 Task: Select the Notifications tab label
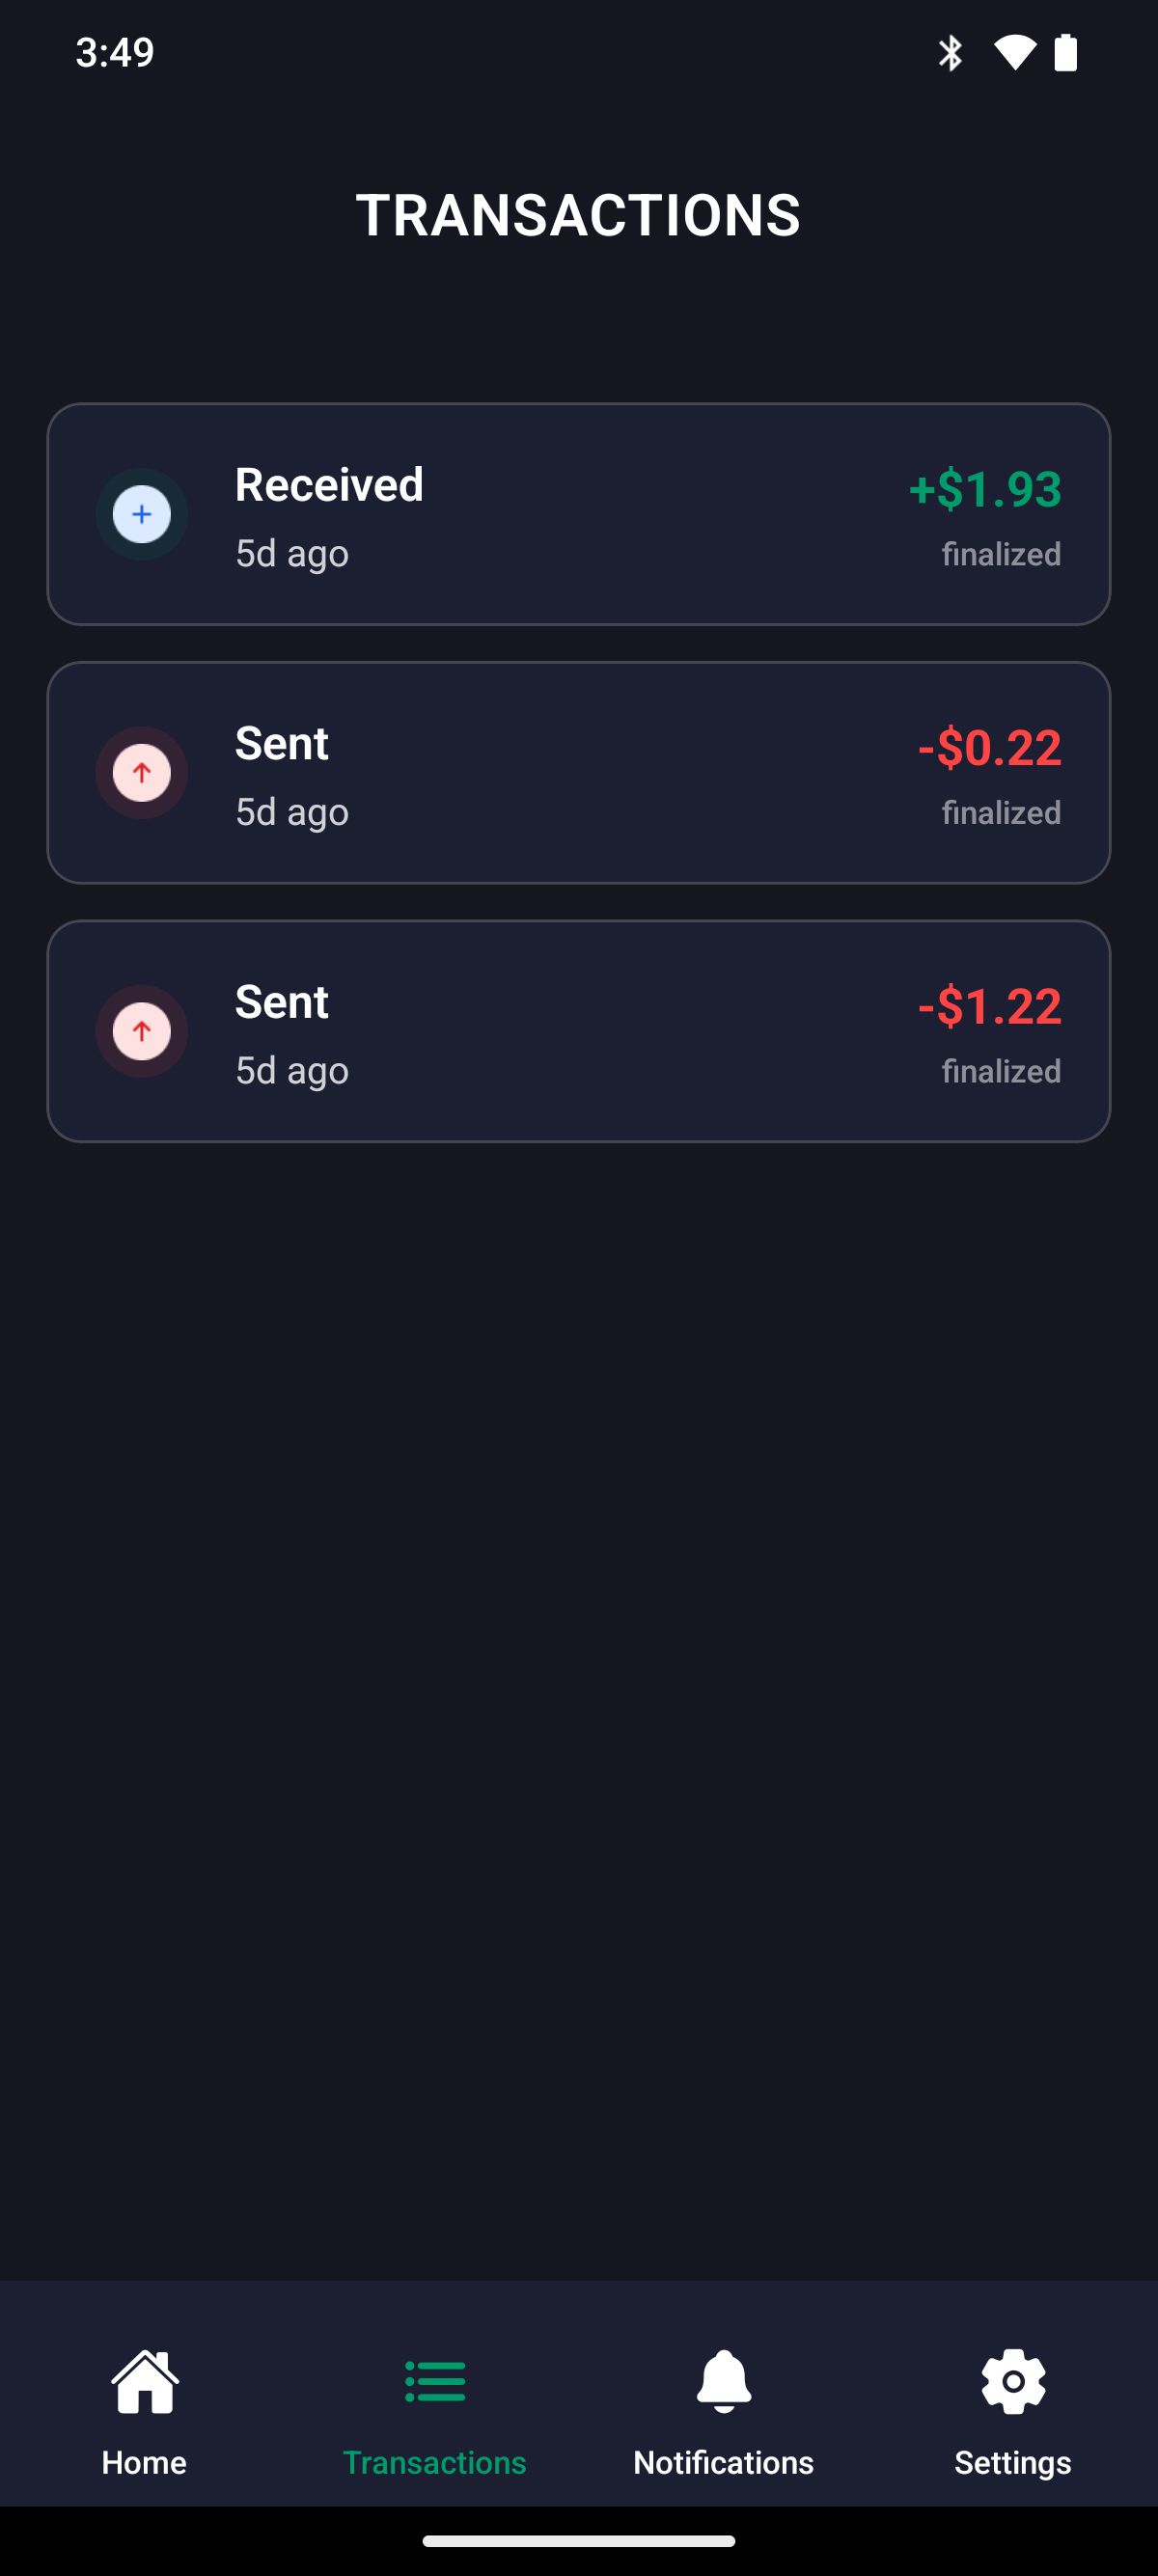pyautogui.click(x=723, y=2462)
